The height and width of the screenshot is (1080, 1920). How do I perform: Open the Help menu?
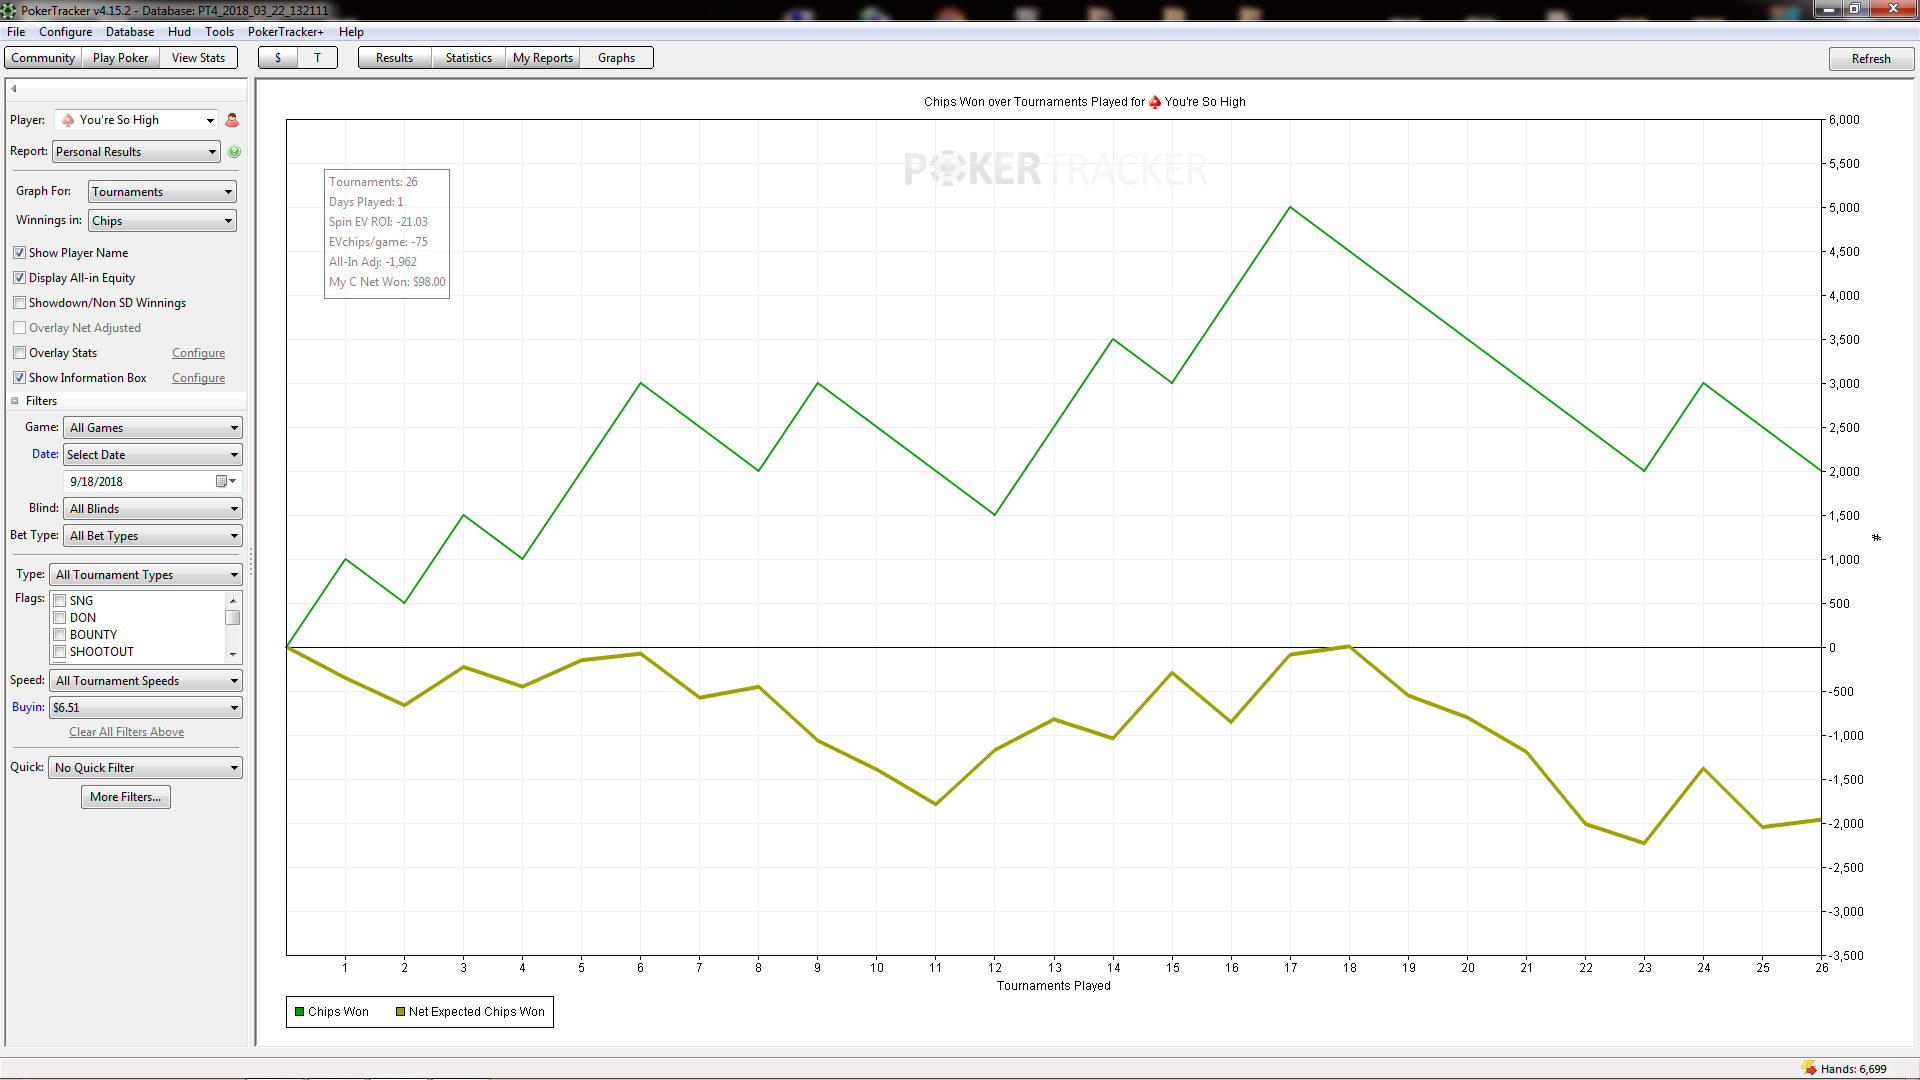351,32
